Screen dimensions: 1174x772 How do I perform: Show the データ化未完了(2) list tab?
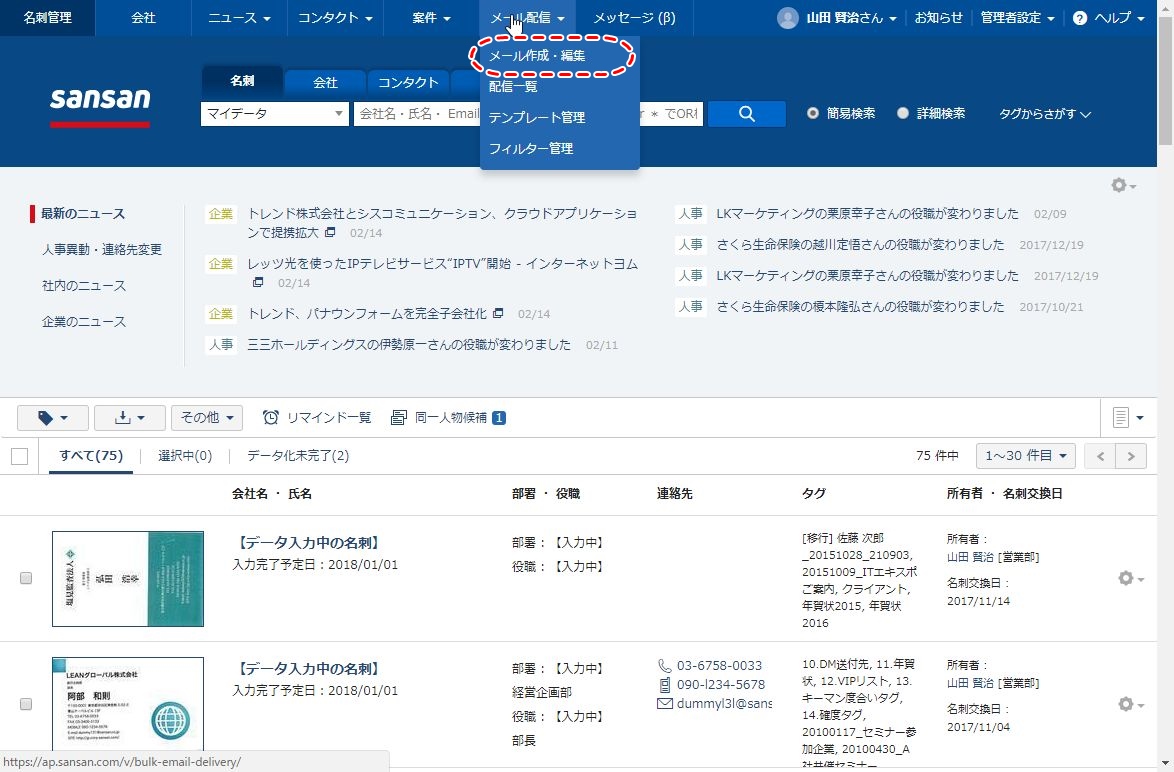click(298, 455)
